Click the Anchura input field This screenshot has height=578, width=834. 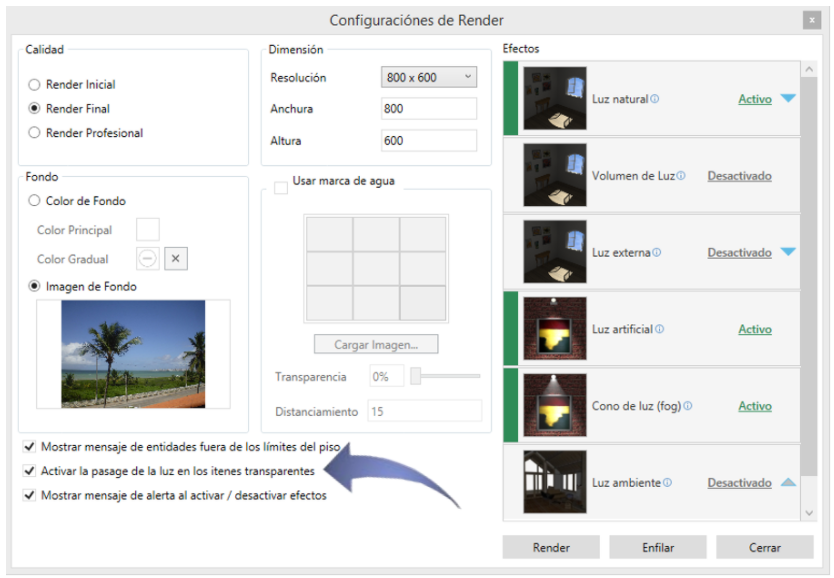tap(429, 108)
